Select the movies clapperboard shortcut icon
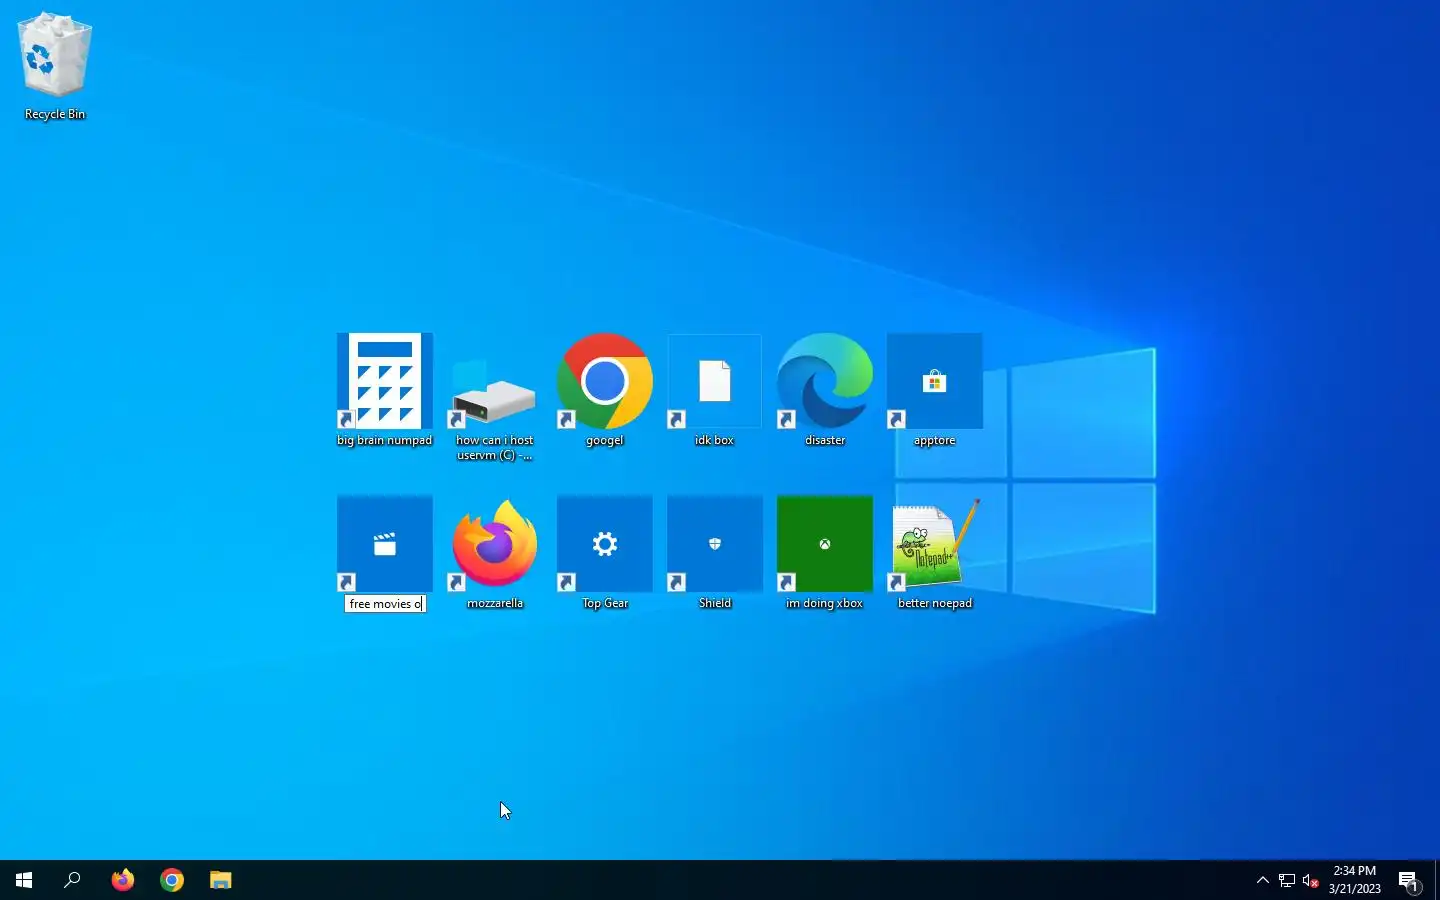Viewport: 1440px width, 900px height. click(385, 544)
